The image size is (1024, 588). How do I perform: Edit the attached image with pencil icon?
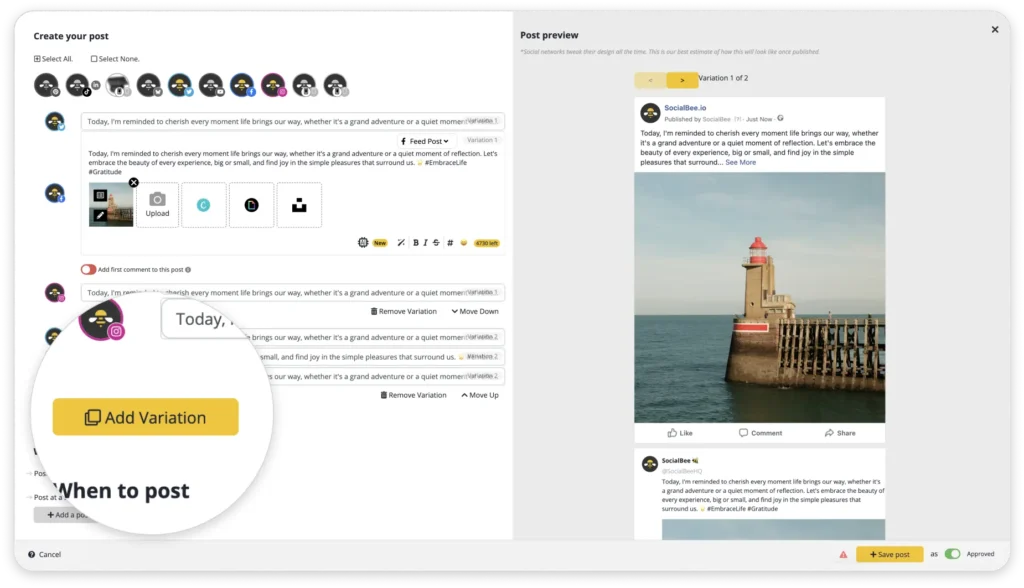100,215
